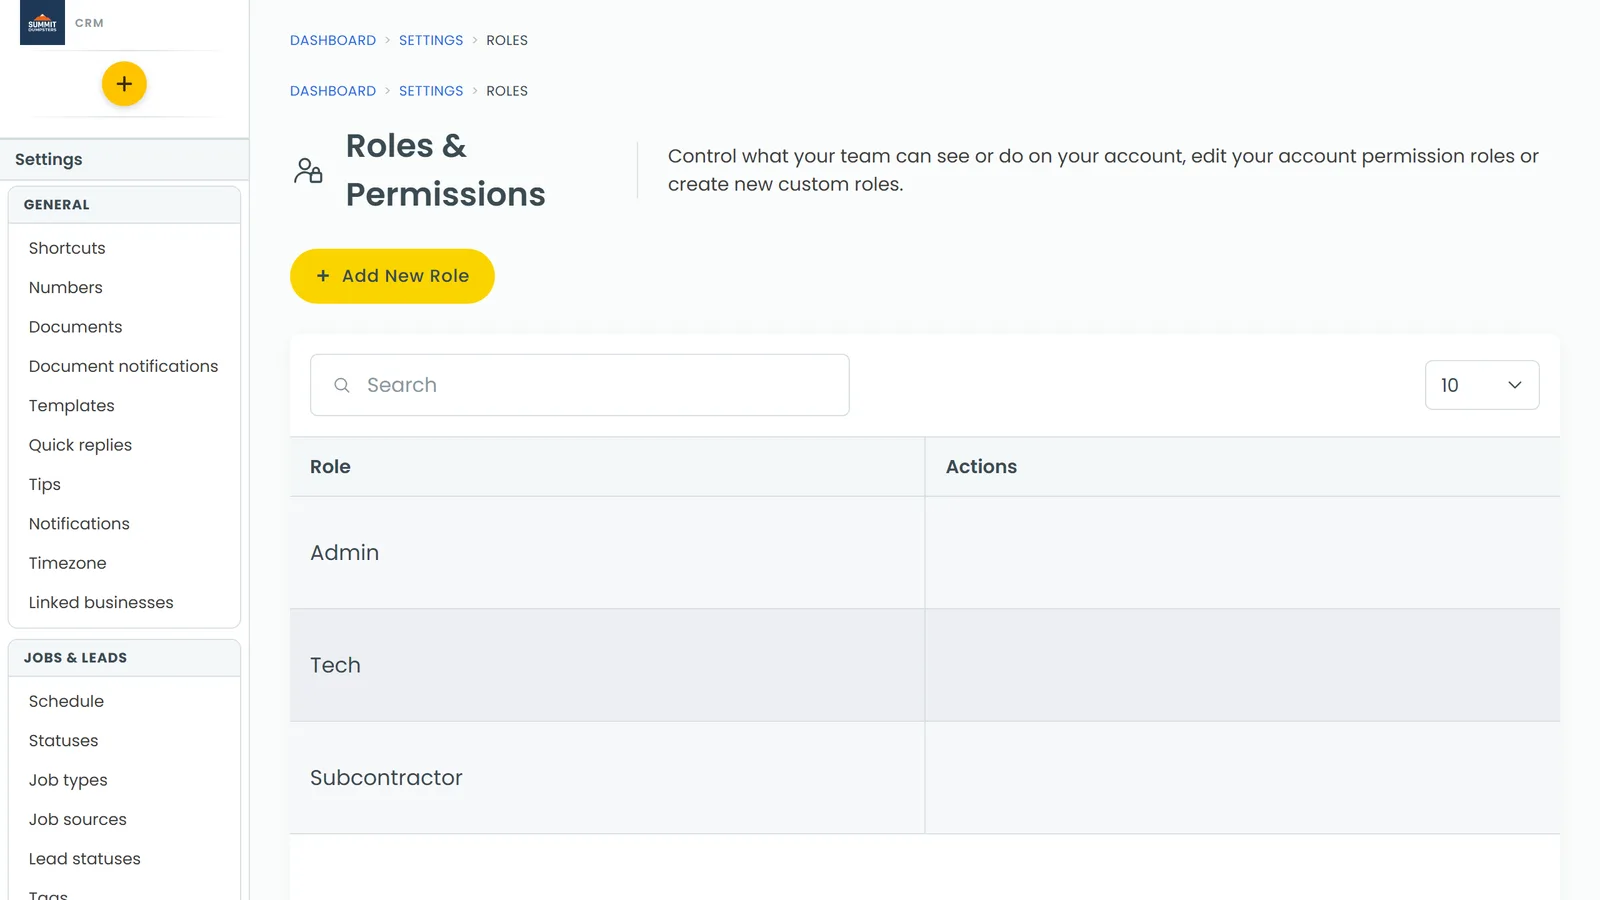Open Schedule under Jobs & Leads
Viewport: 1600px width, 900px height.
pos(67,701)
